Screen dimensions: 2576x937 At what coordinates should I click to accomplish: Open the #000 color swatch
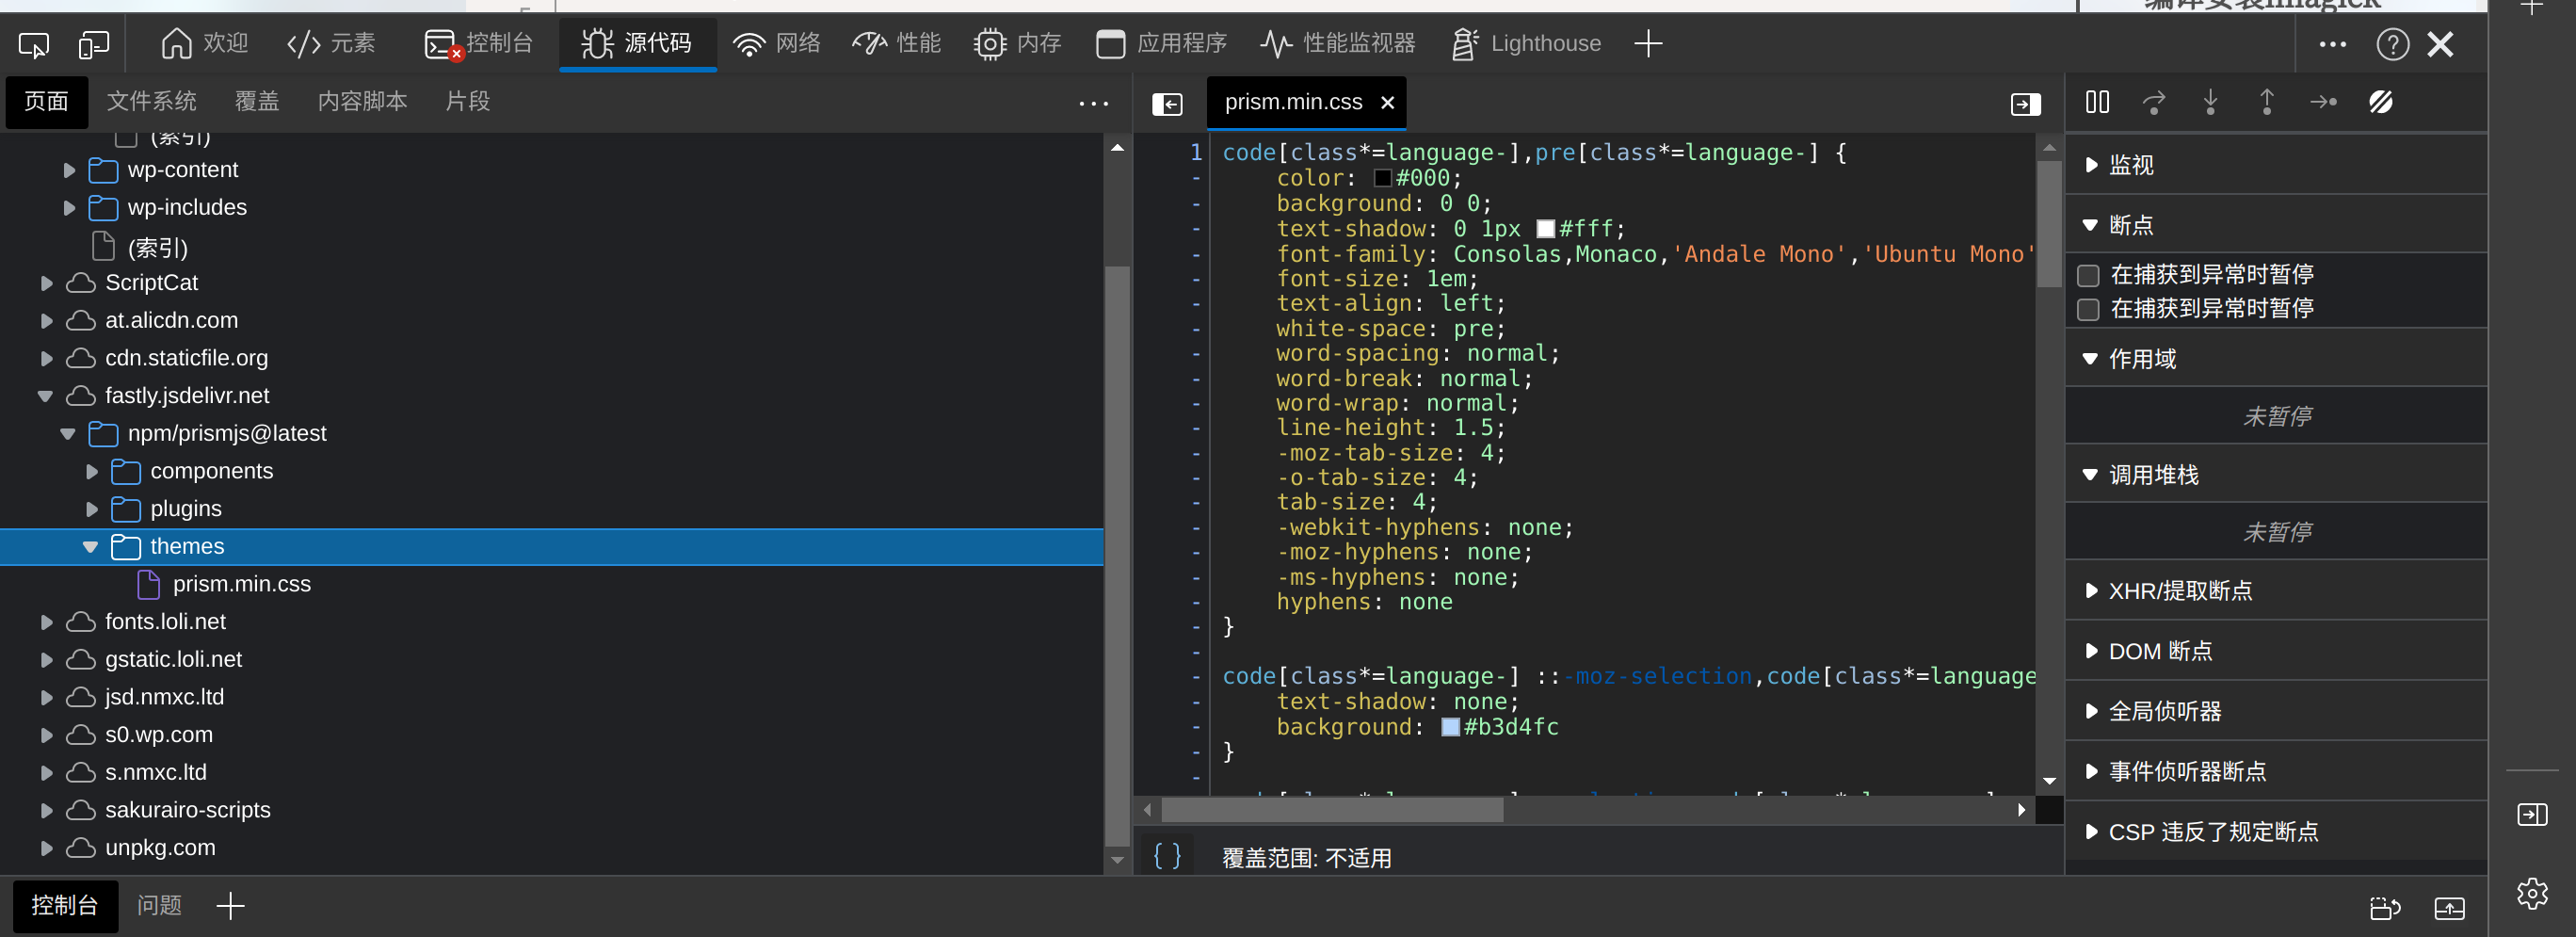(1383, 178)
